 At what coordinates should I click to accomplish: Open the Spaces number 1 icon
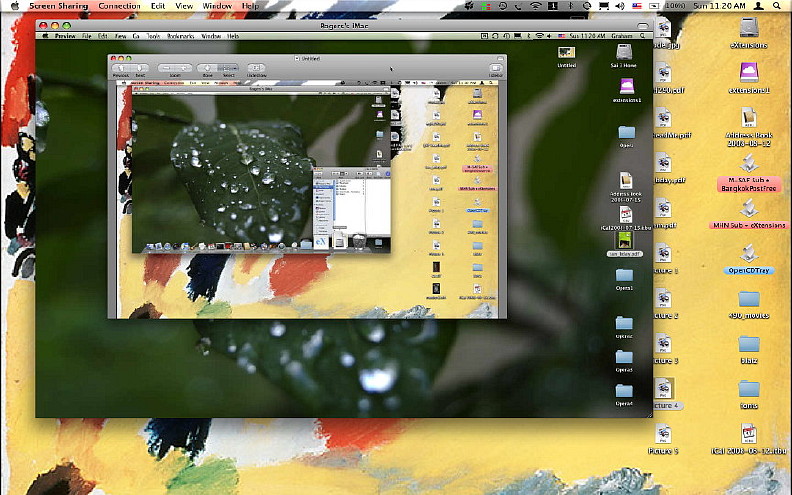(553, 6)
